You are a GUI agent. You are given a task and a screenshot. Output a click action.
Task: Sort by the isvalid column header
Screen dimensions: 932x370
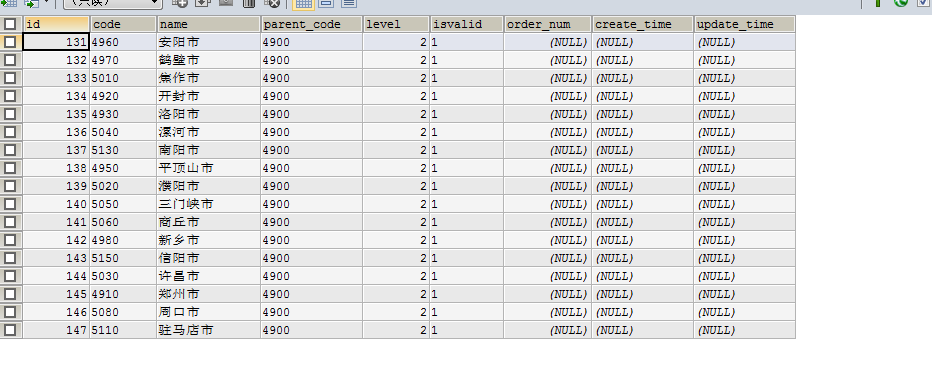pos(467,24)
